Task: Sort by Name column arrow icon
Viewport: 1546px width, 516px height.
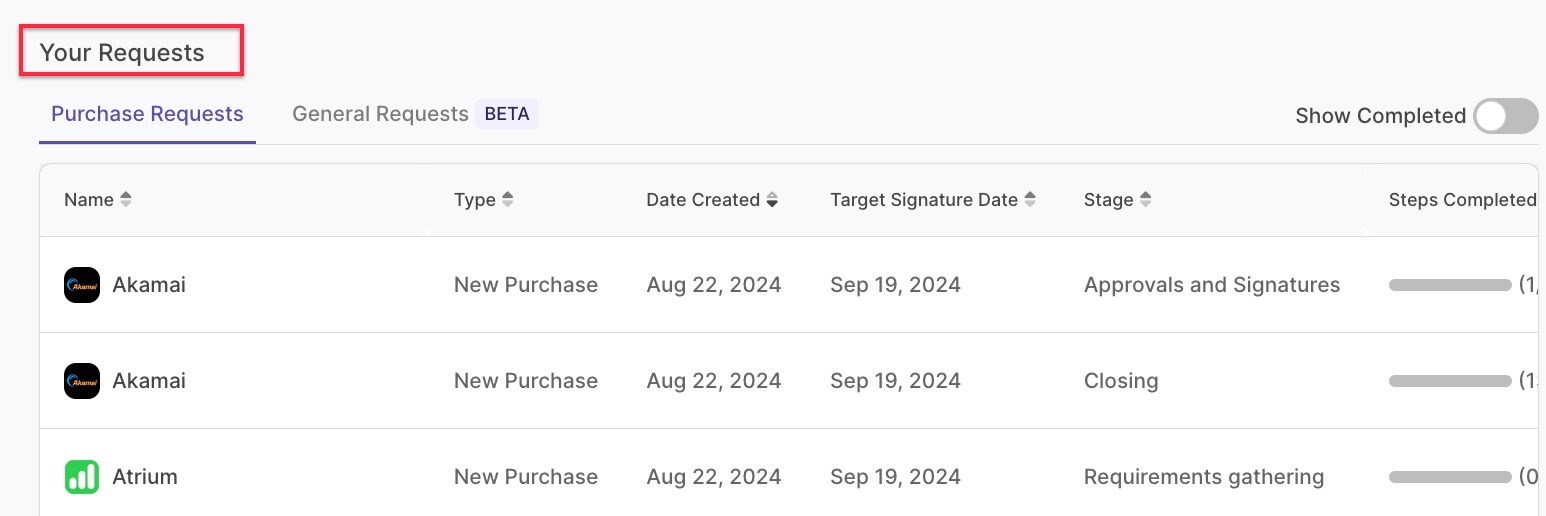Action: [126, 200]
